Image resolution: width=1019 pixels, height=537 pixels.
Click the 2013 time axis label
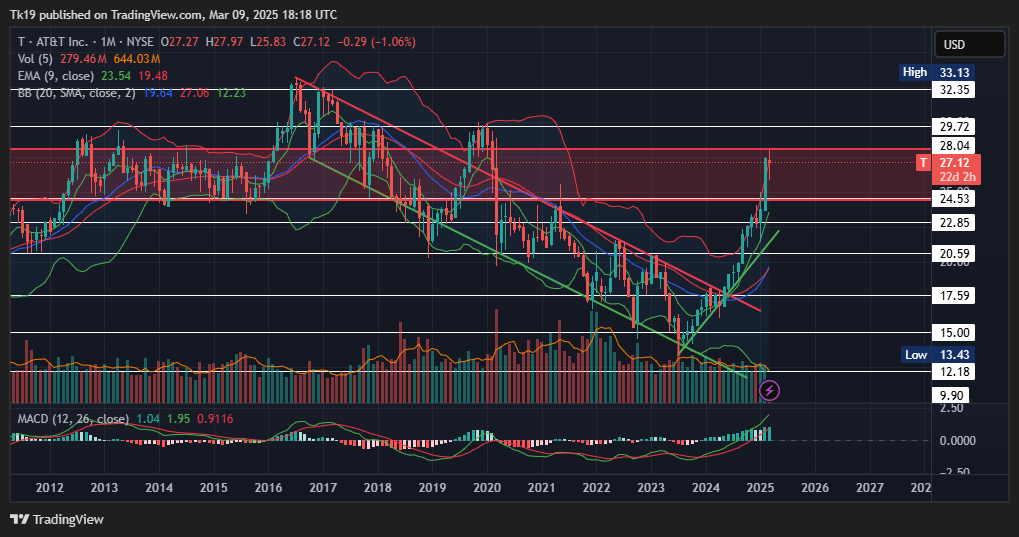104,488
